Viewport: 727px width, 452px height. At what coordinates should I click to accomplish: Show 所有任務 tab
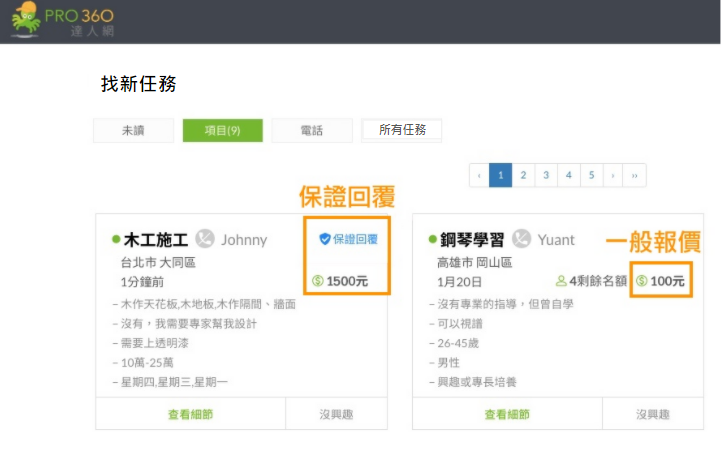(x=402, y=130)
